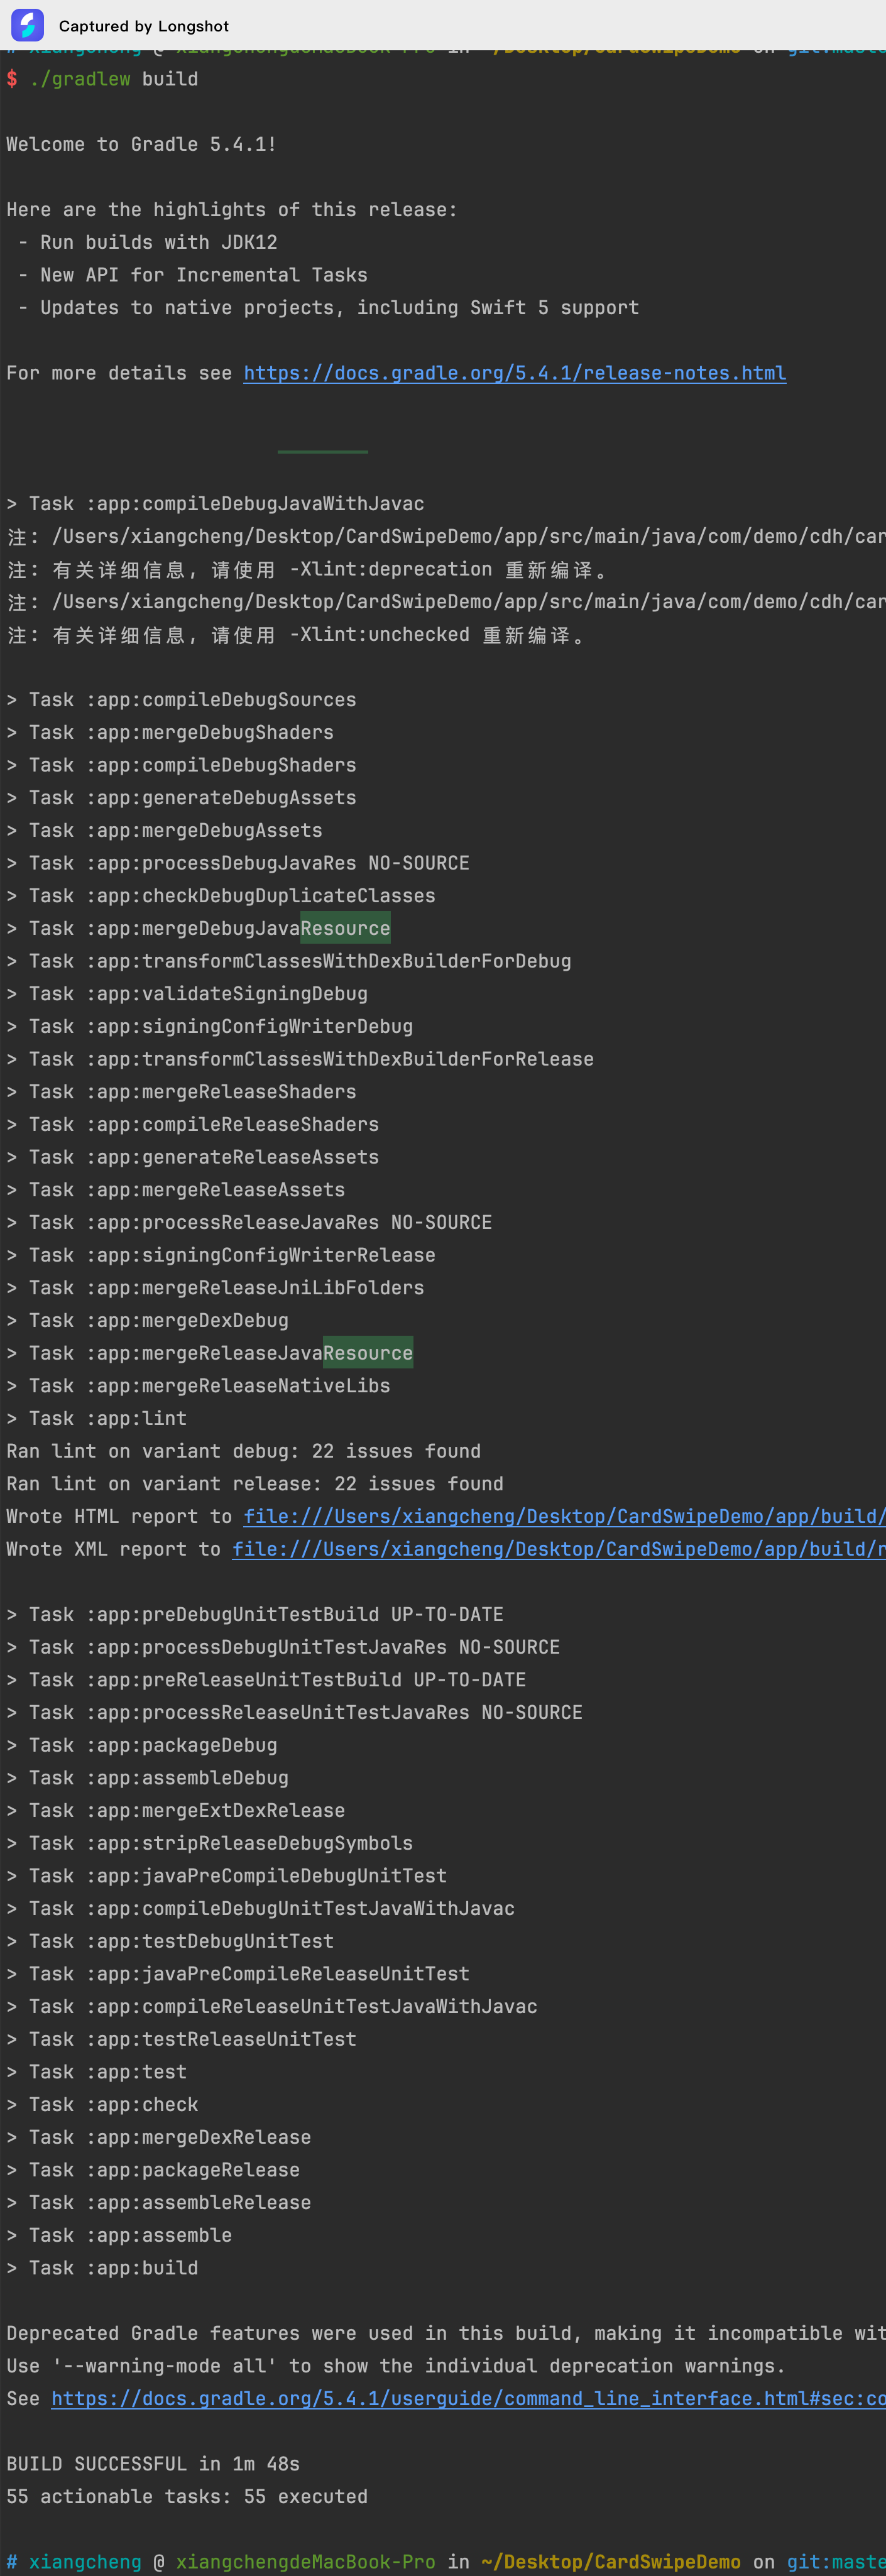Click highlighted 'Resource' in mergeDebugJavaResource
The height and width of the screenshot is (2576, 886).
(345, 928)
